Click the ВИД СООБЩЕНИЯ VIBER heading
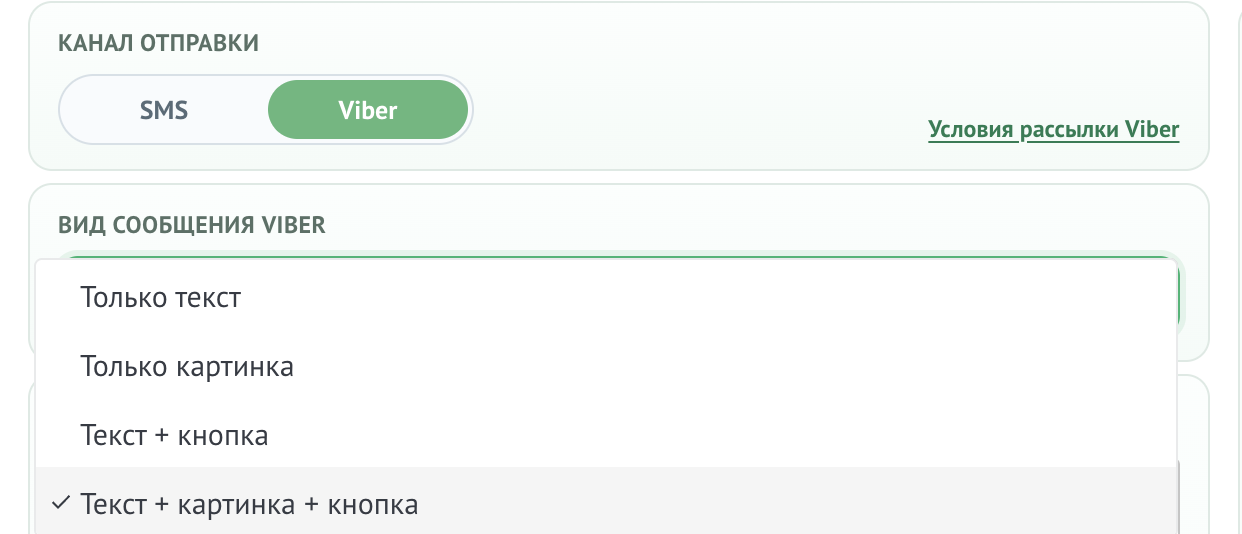Image resolution: width=1242 pixels, height=534 pixels. click(x=192, y=224)
